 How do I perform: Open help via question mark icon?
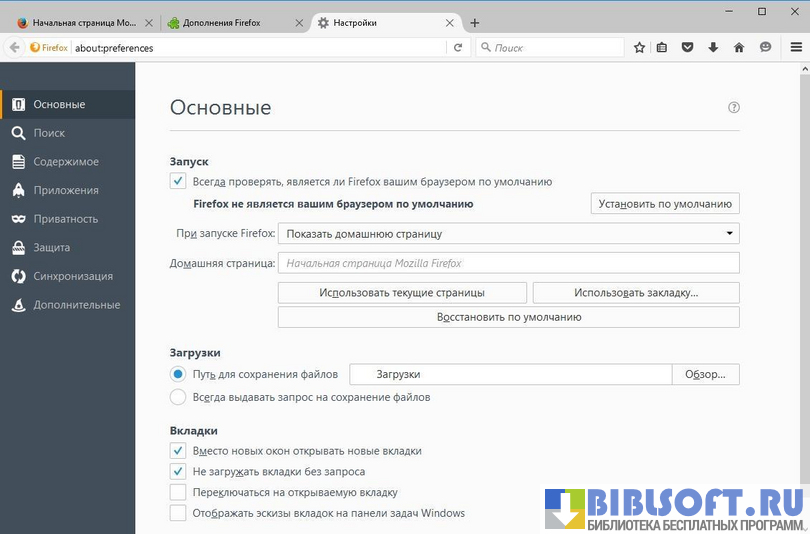pyautogui.click(x=734, y=108)
